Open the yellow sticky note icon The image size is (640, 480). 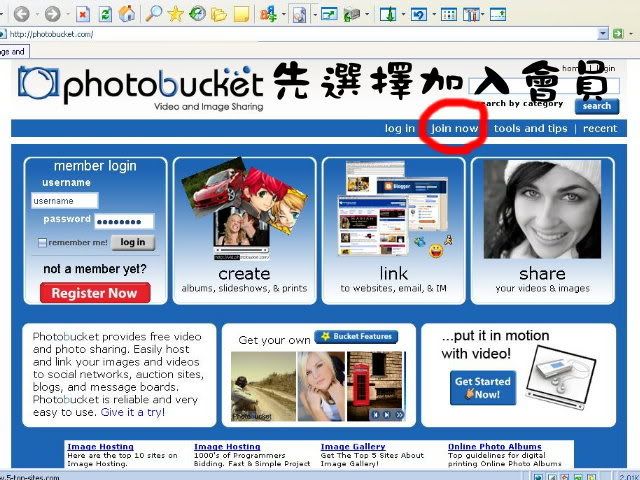[x=241, y=15]
